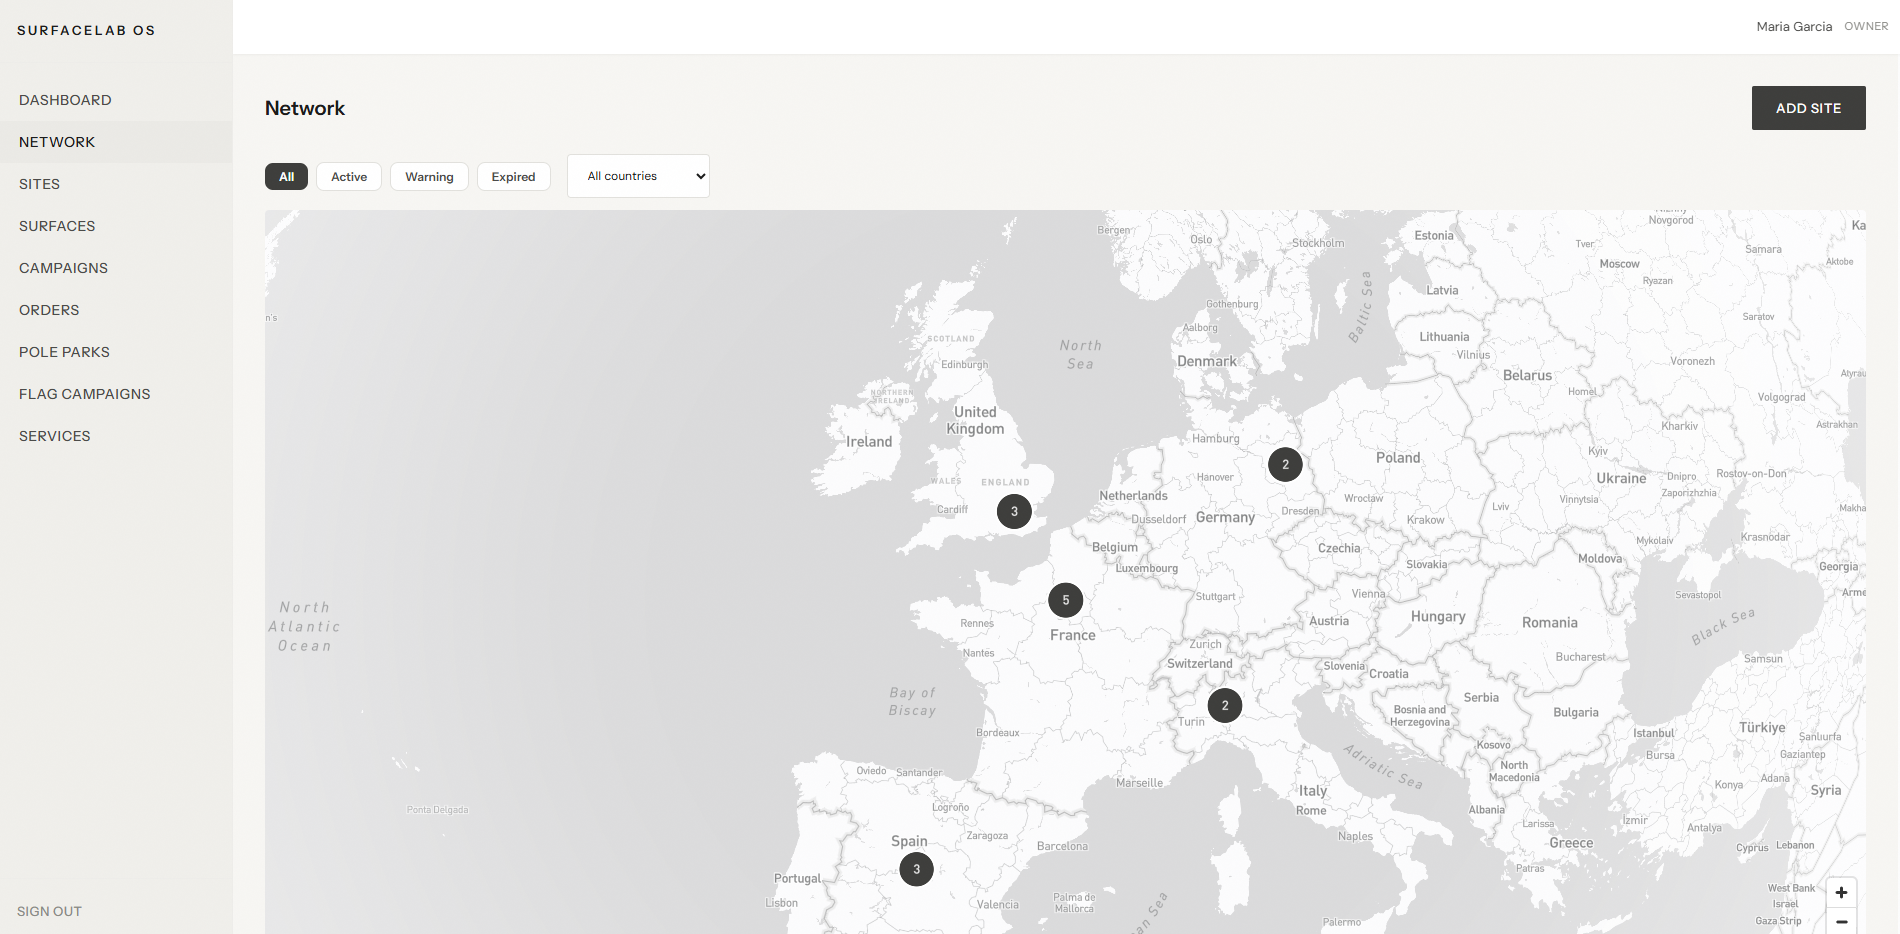Screen dimensions: 1900x934
Task: Navigate to the Dashboard section
Action: click(x=65, y=100)
